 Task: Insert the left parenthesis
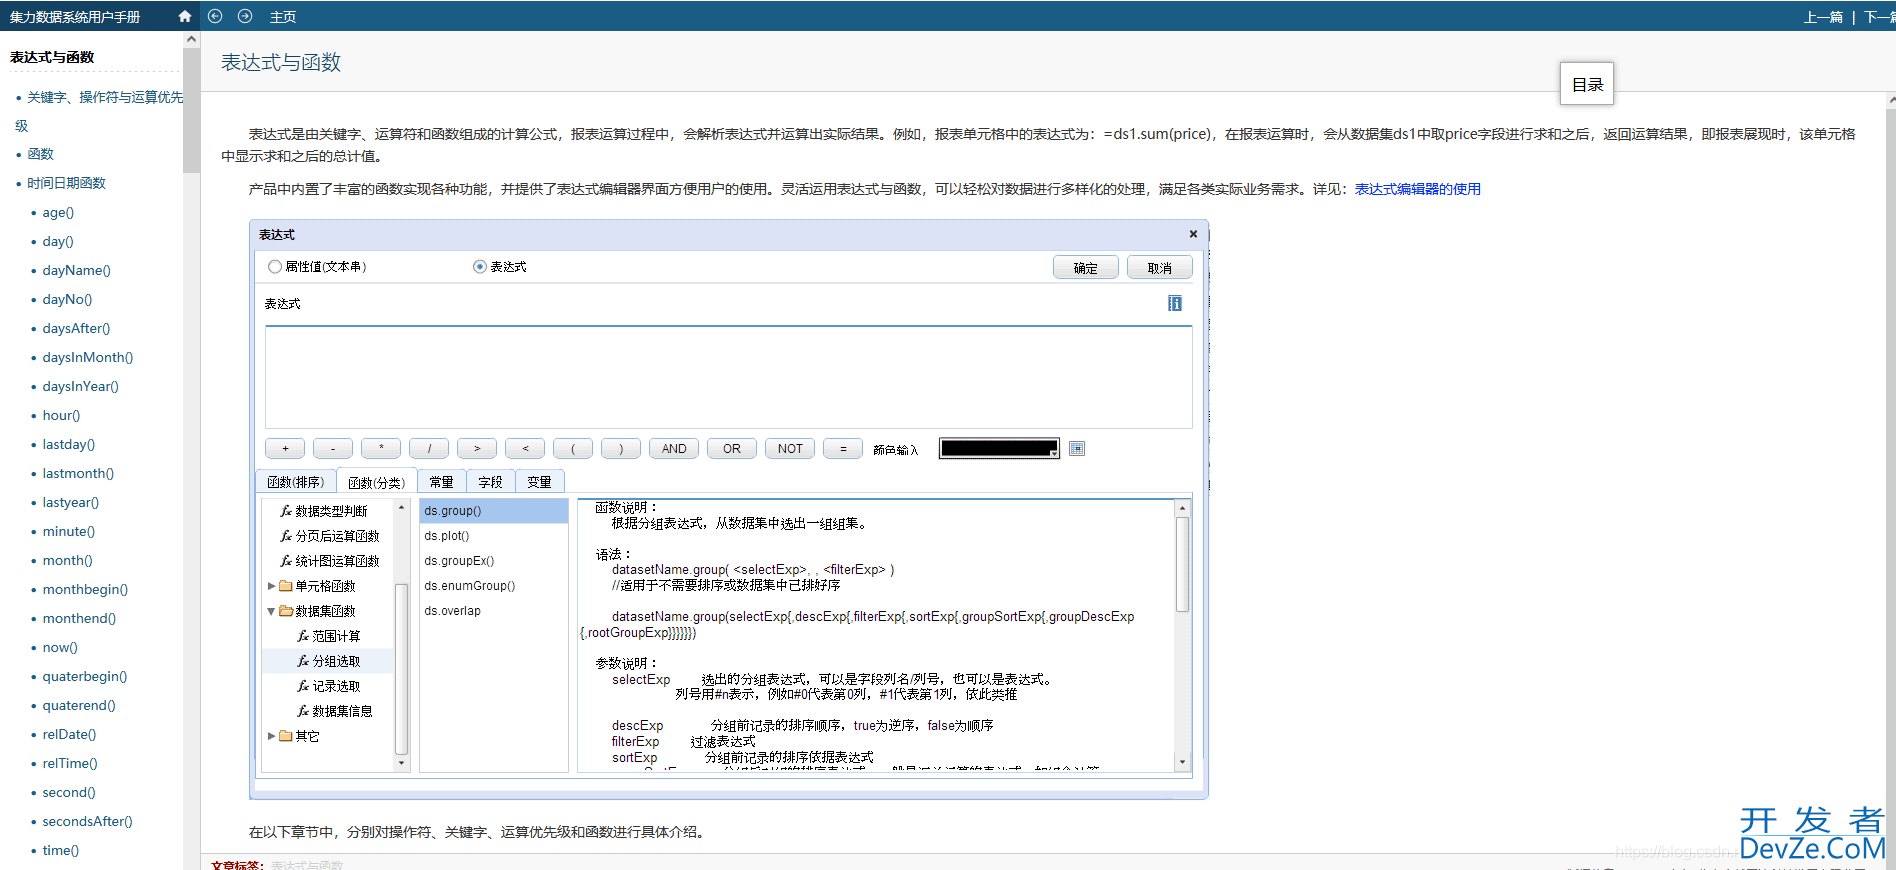[x=573, y=449]
